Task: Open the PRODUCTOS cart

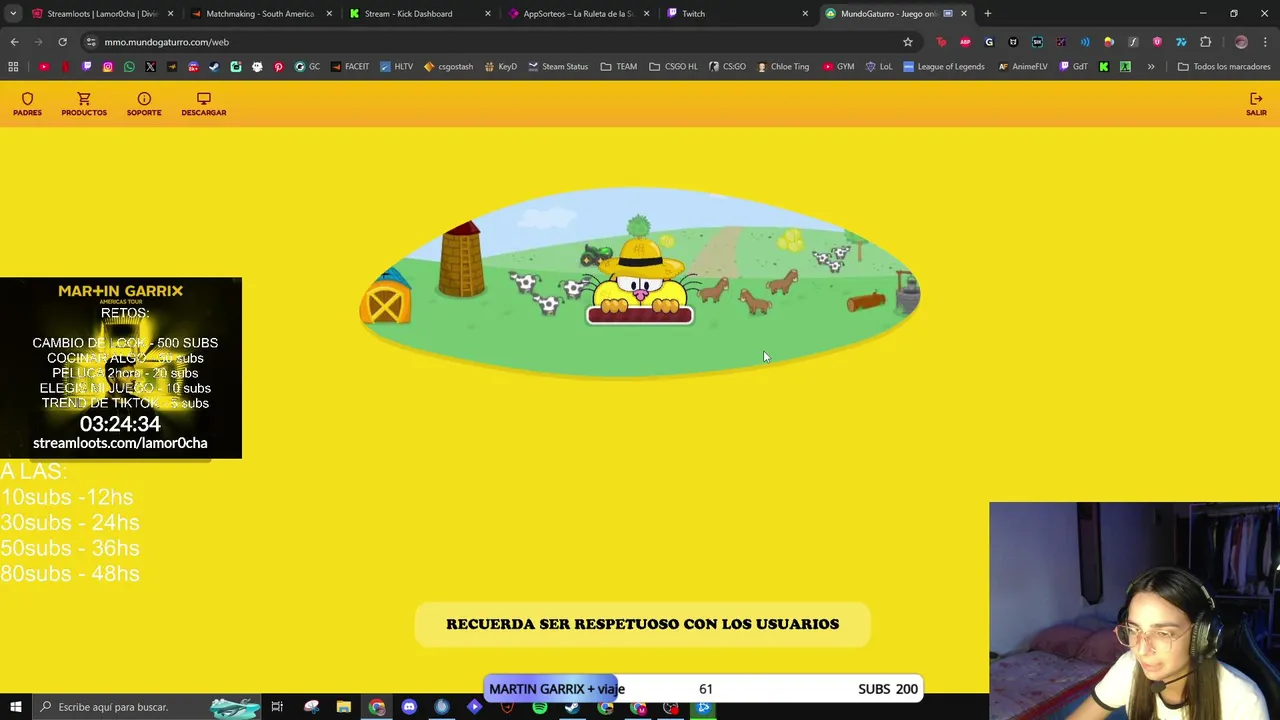Action: [84, 104]
